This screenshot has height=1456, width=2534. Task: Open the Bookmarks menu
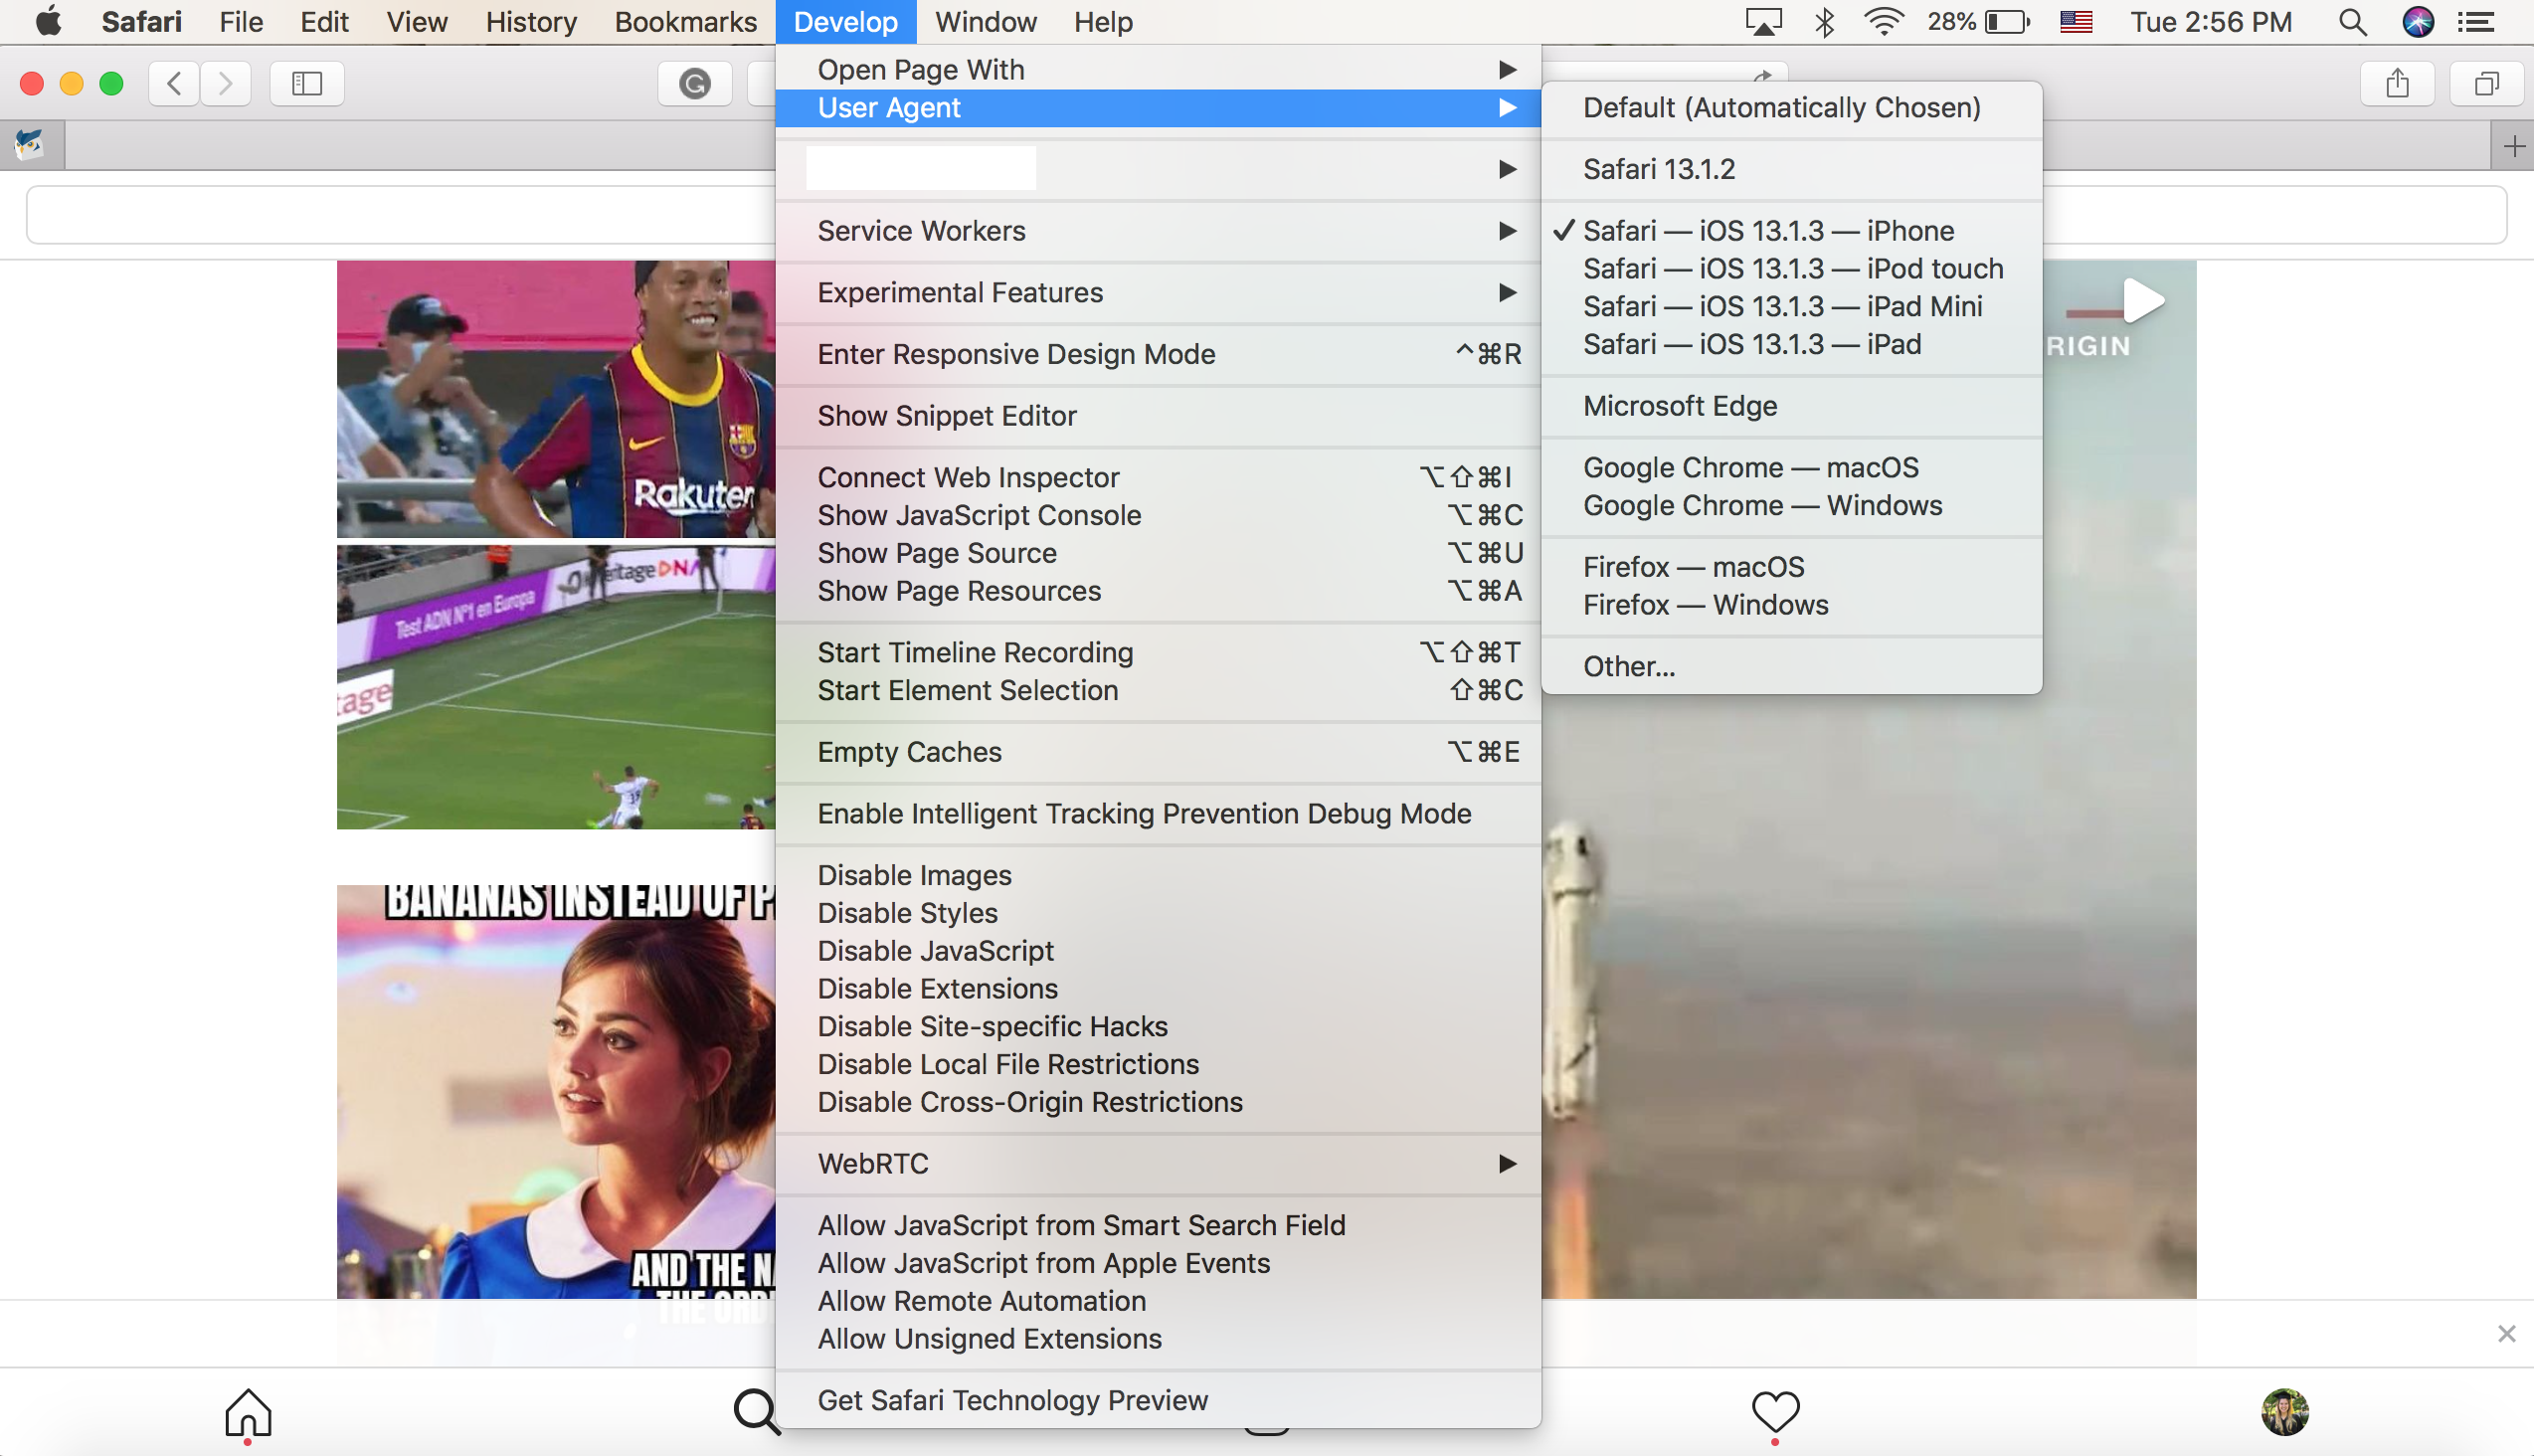[685, 21]
